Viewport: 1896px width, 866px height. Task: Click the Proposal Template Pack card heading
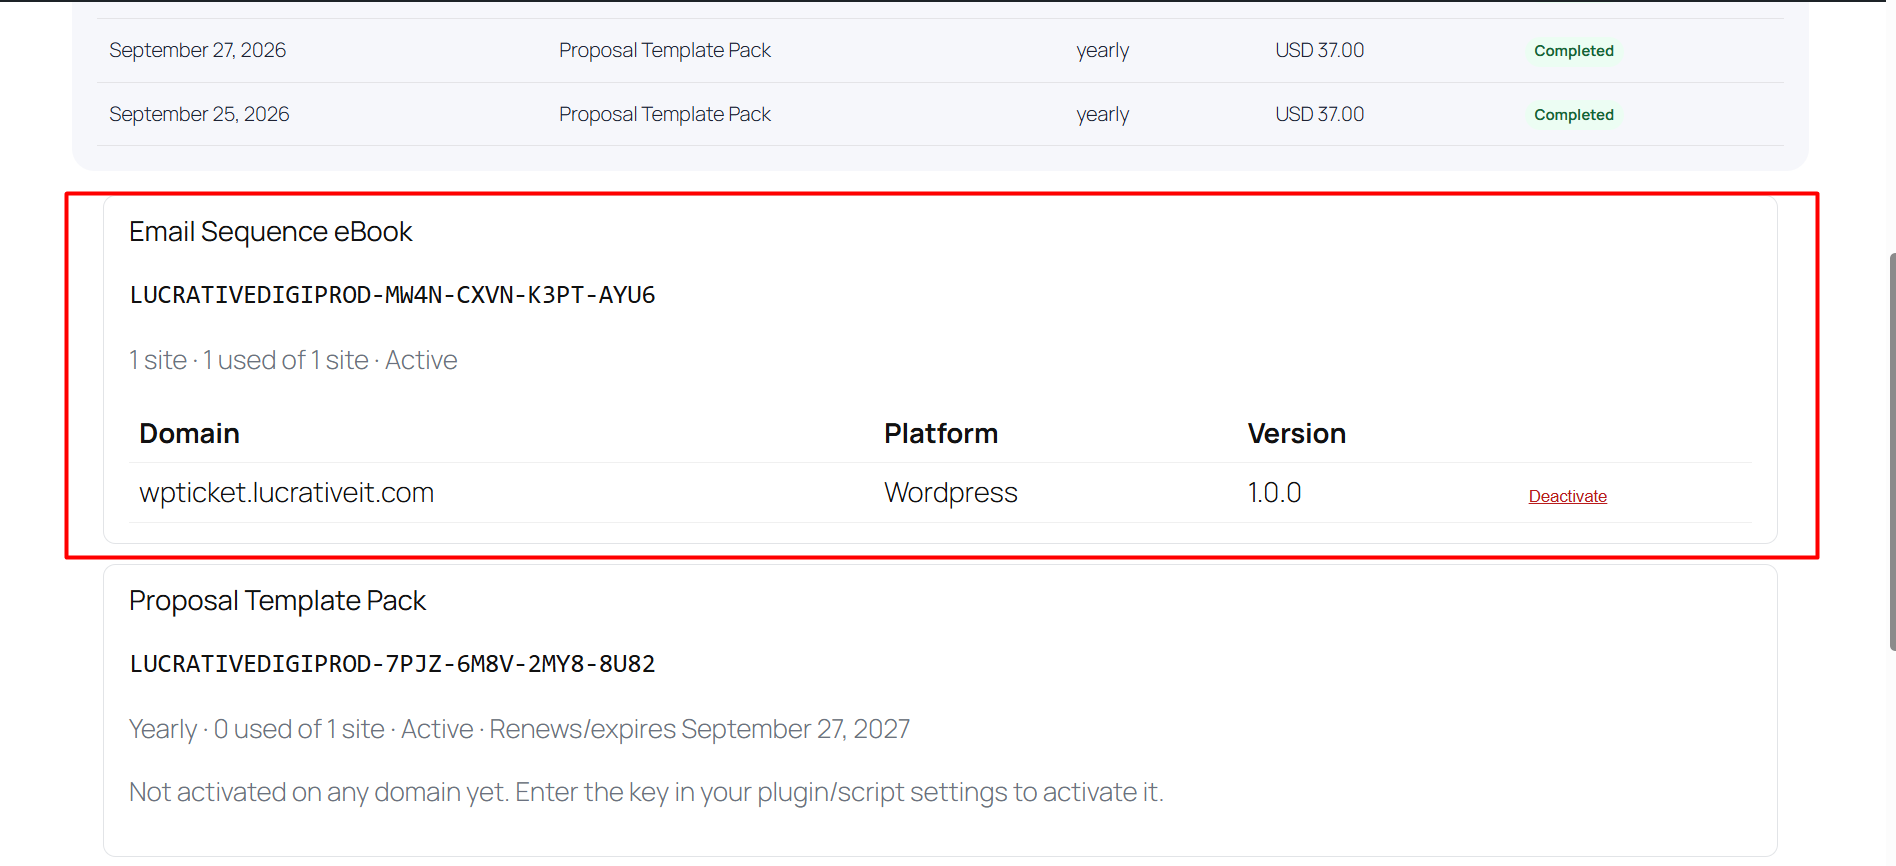pyautogui.click(x=277, y=601)
